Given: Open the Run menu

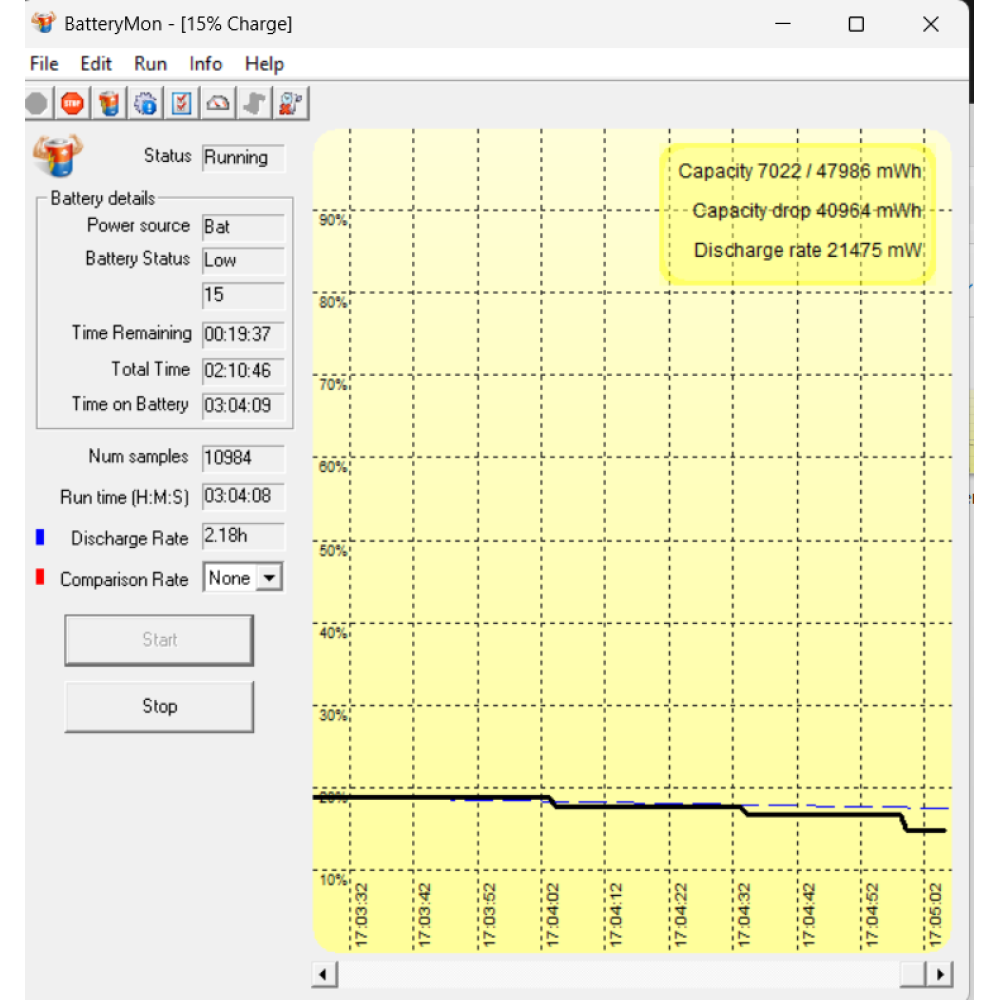Looking at the screenshot, I should 150,64.
